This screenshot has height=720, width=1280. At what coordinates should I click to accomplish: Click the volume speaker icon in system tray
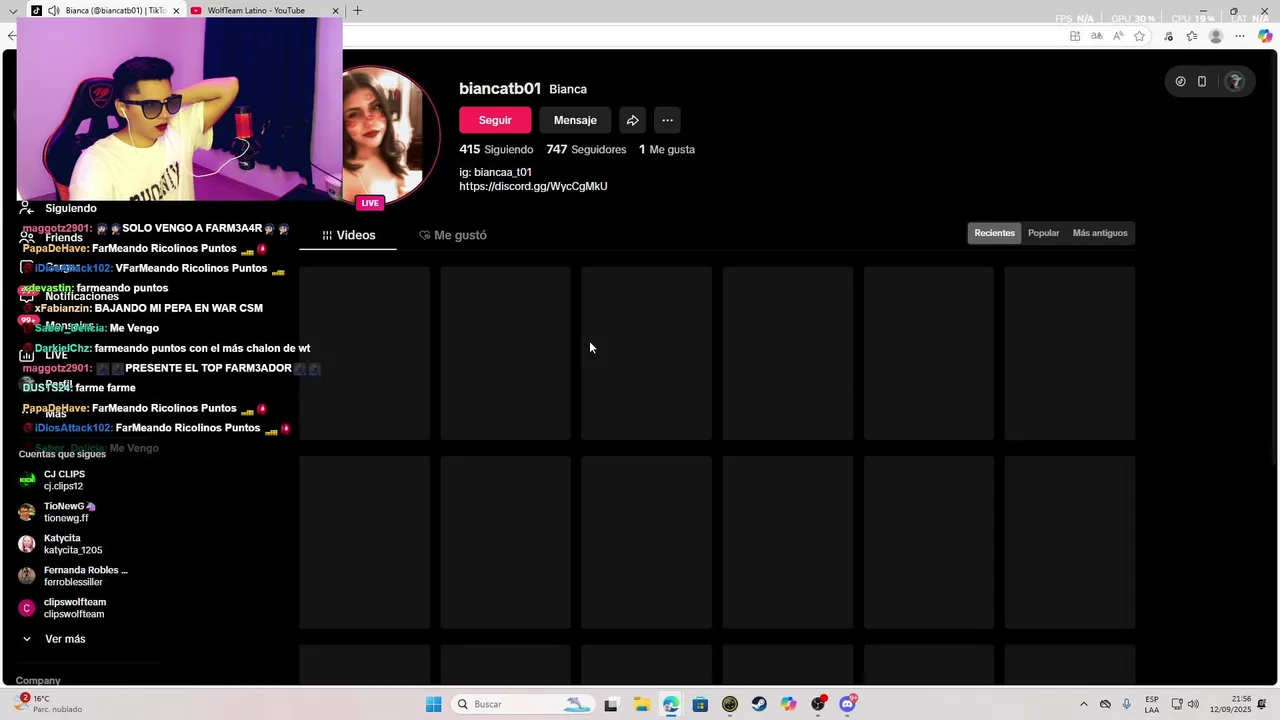click(x=1193, y=704)
